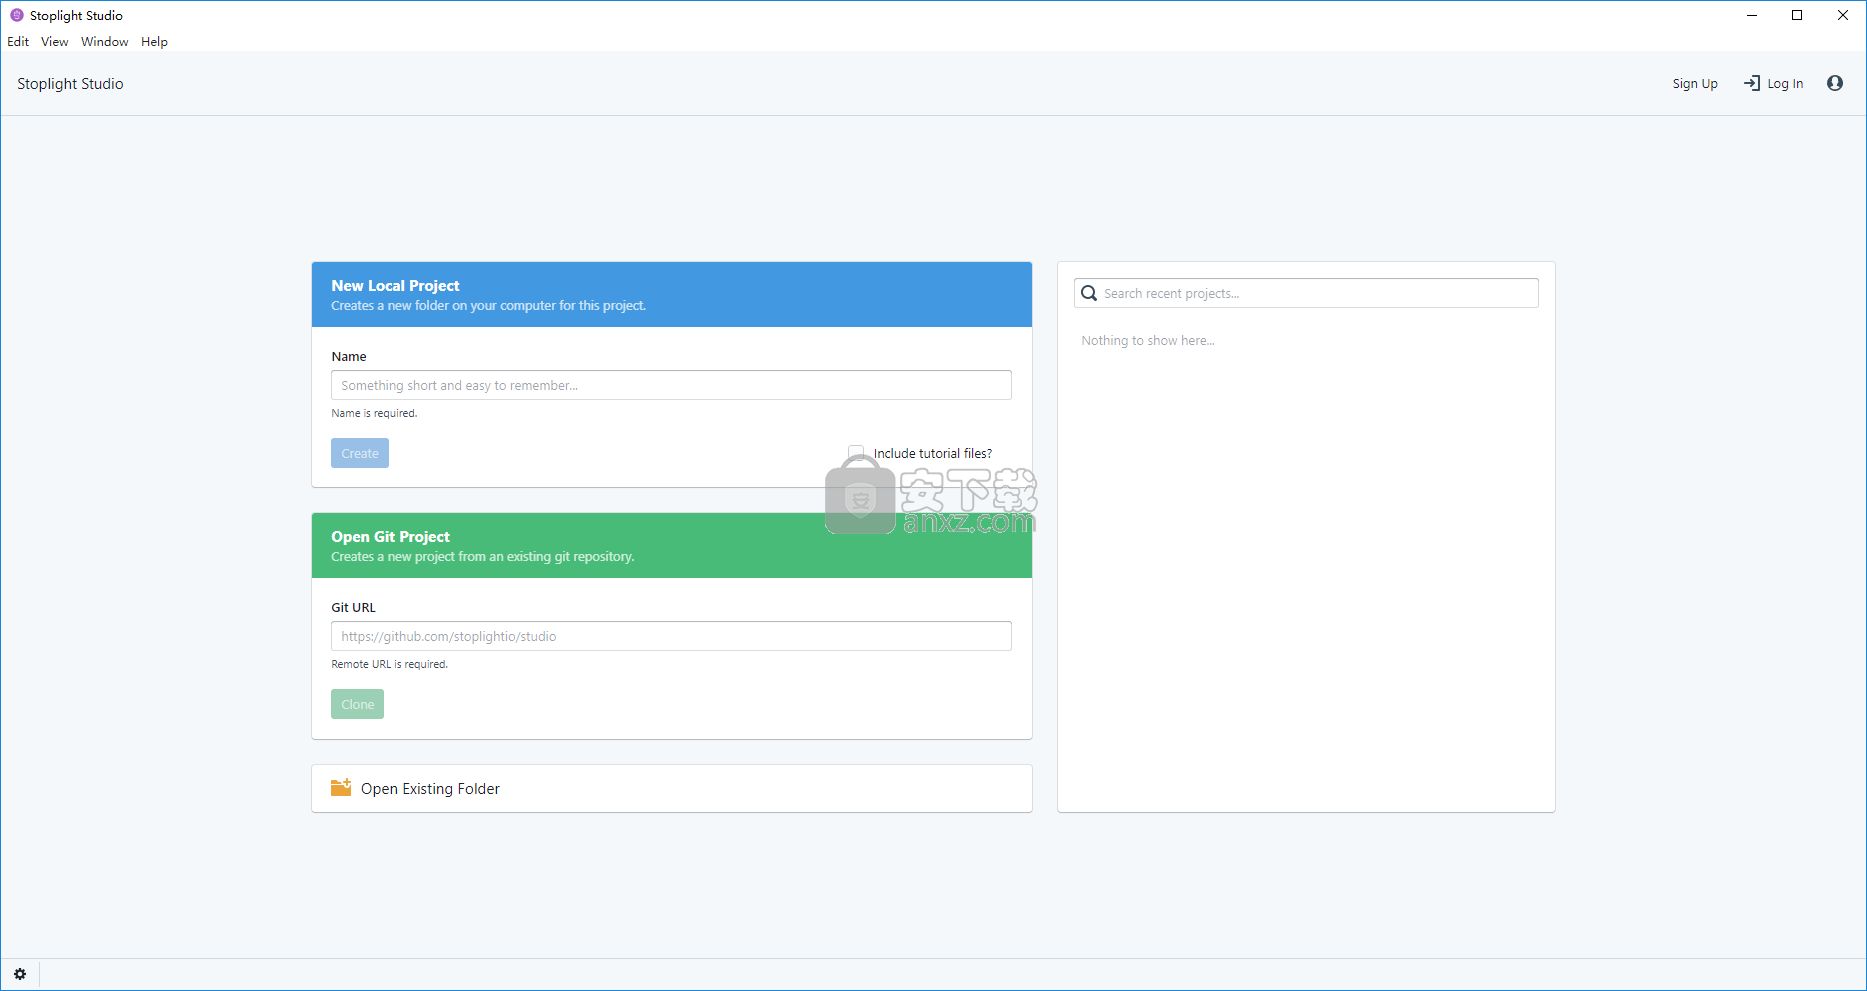Click the Open Existing Folder icon
1867x991 pixels.
(341, 788)
